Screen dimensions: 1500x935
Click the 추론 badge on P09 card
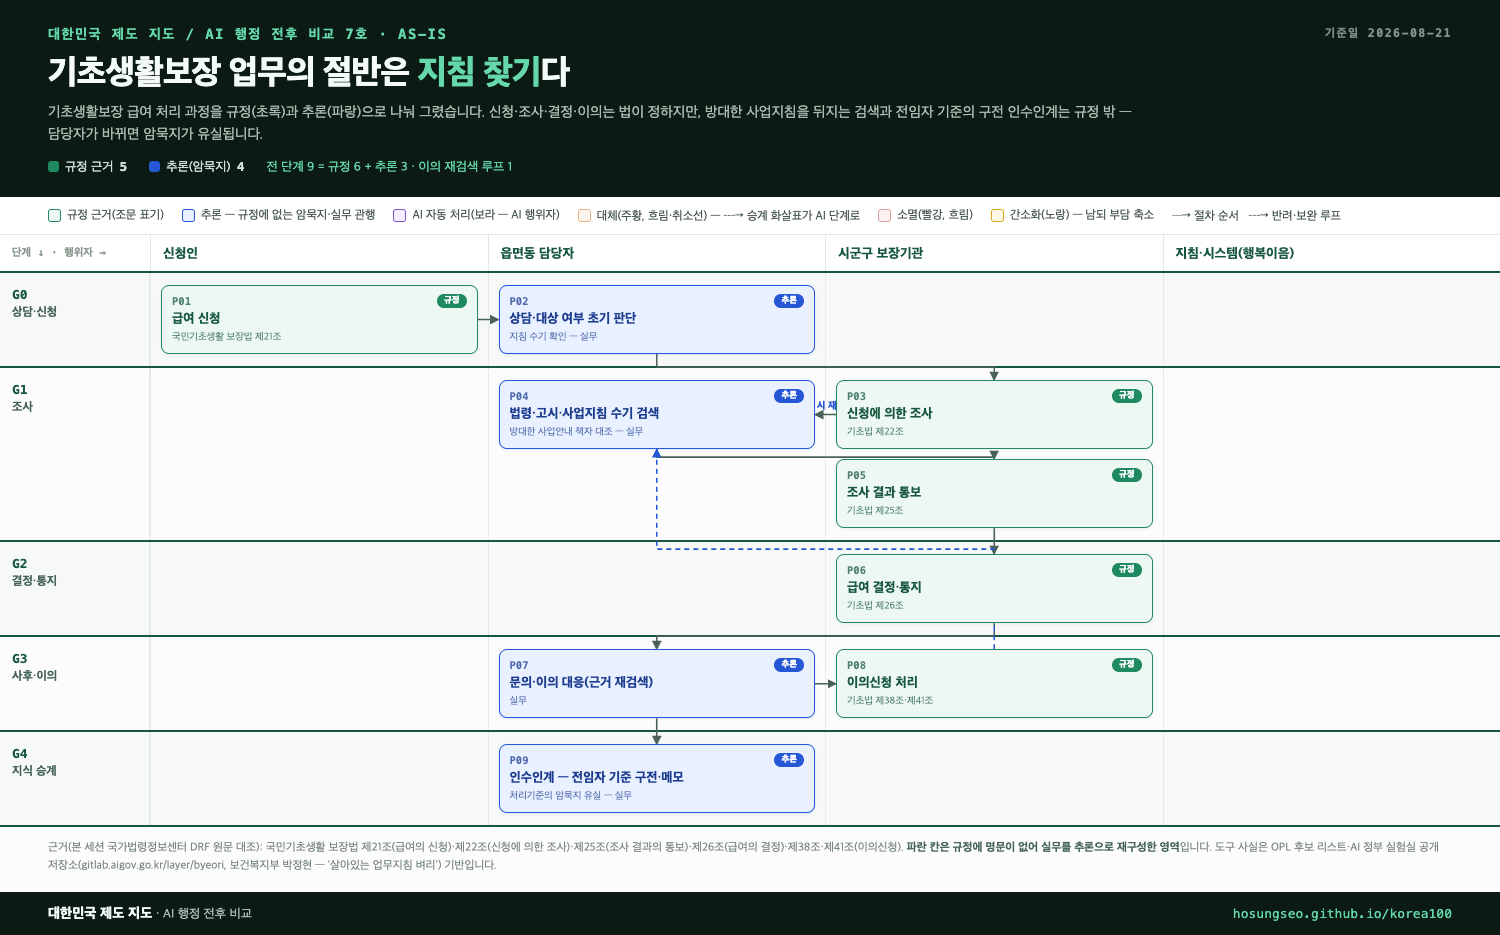pyautogui.click(x=789, y=759)
